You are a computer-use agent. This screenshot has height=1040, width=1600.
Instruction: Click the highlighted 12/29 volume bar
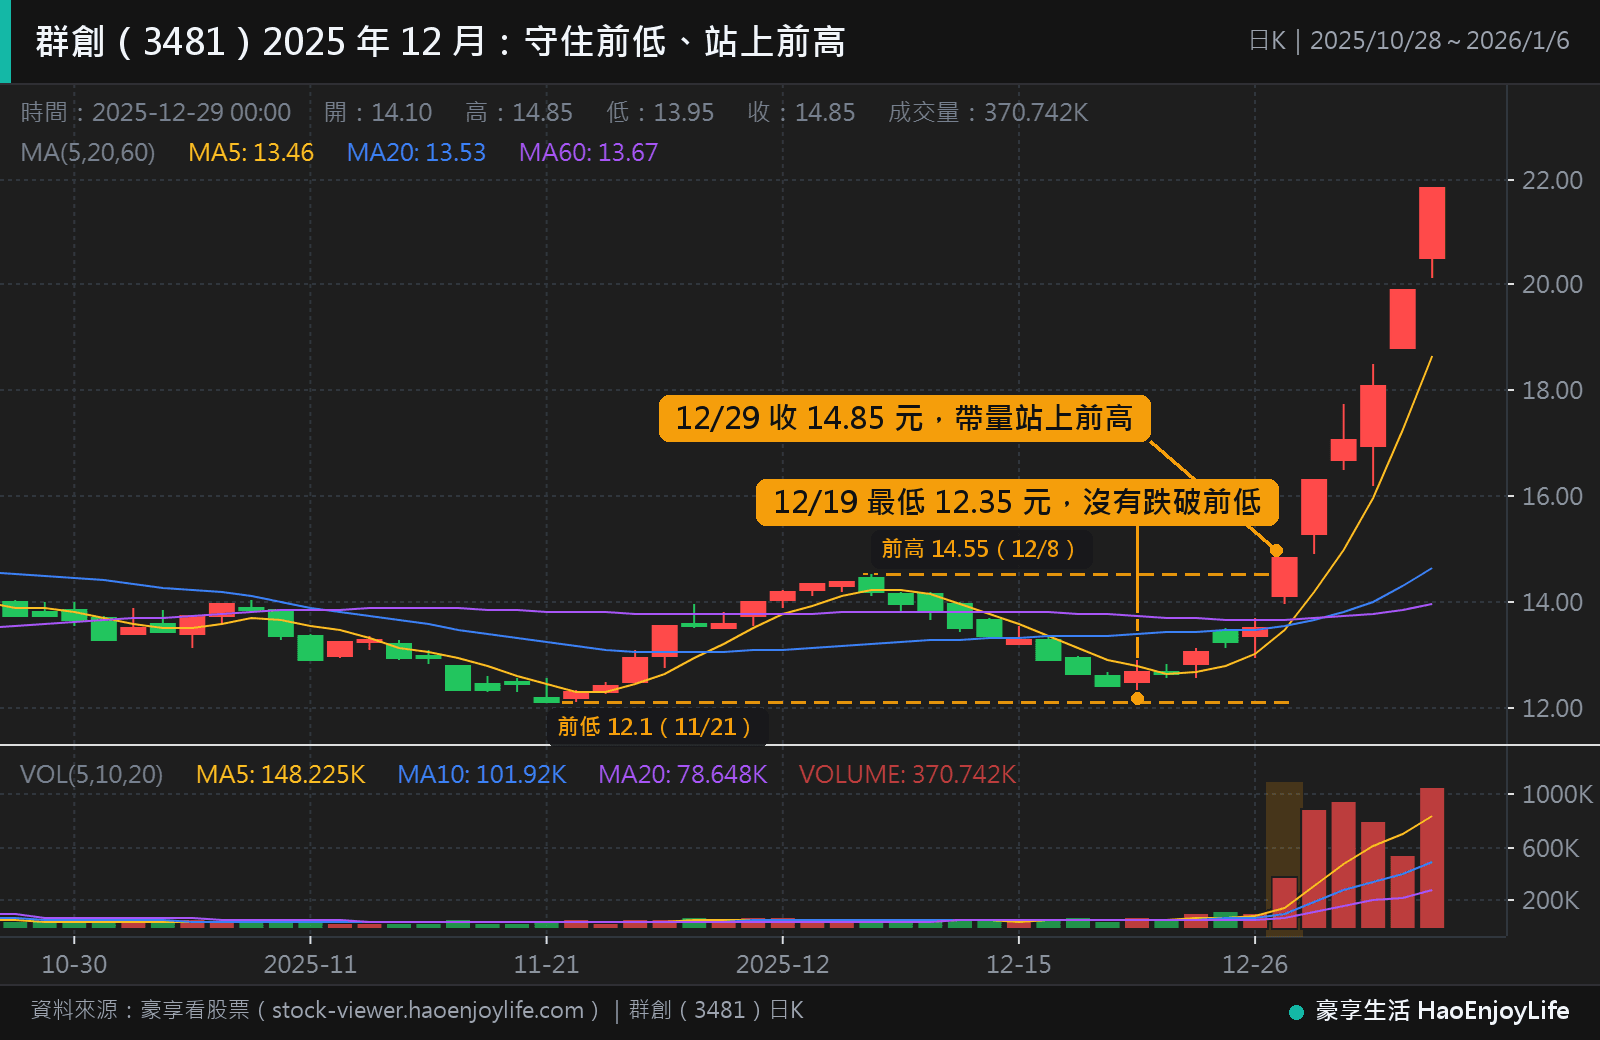point(1284,902)
